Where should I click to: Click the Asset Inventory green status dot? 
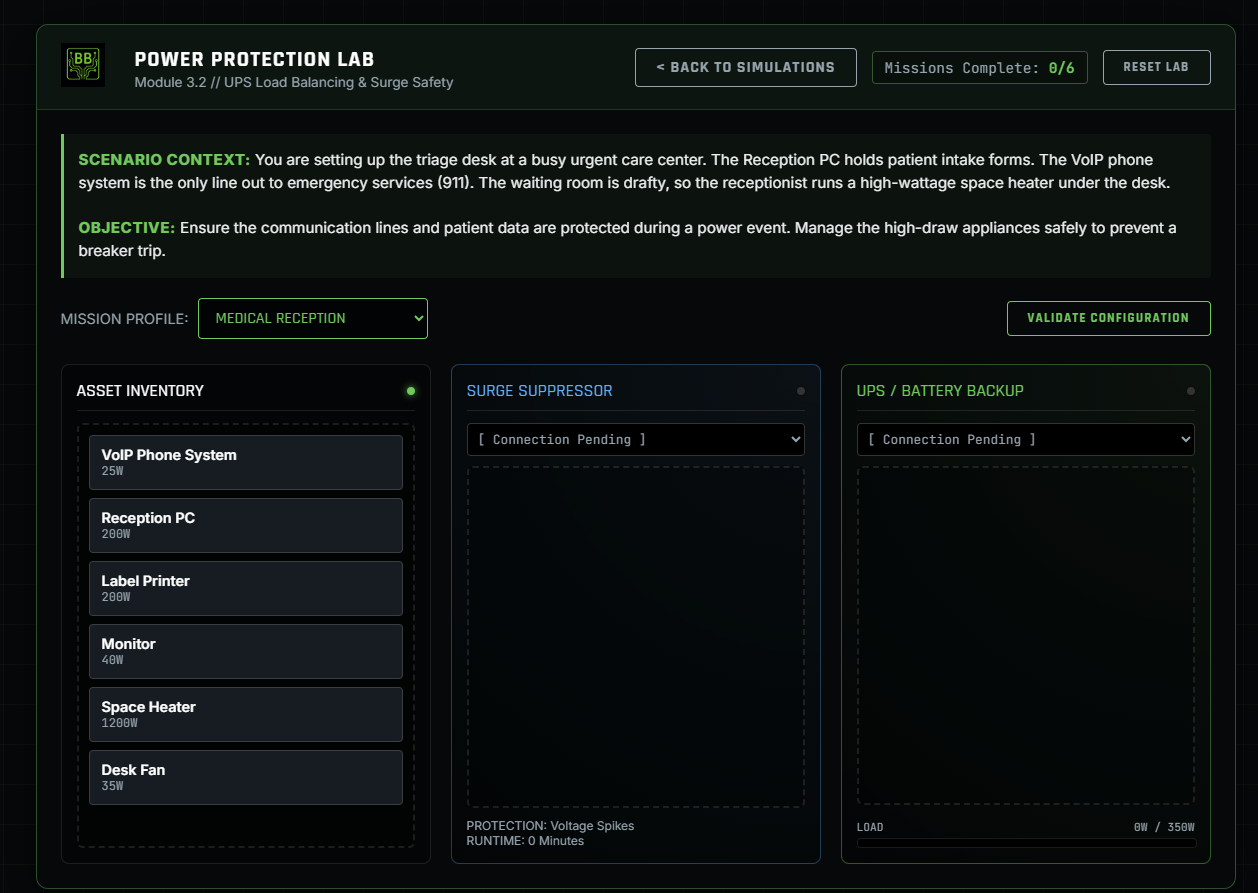pyautogui.click(x=410, y=391)
